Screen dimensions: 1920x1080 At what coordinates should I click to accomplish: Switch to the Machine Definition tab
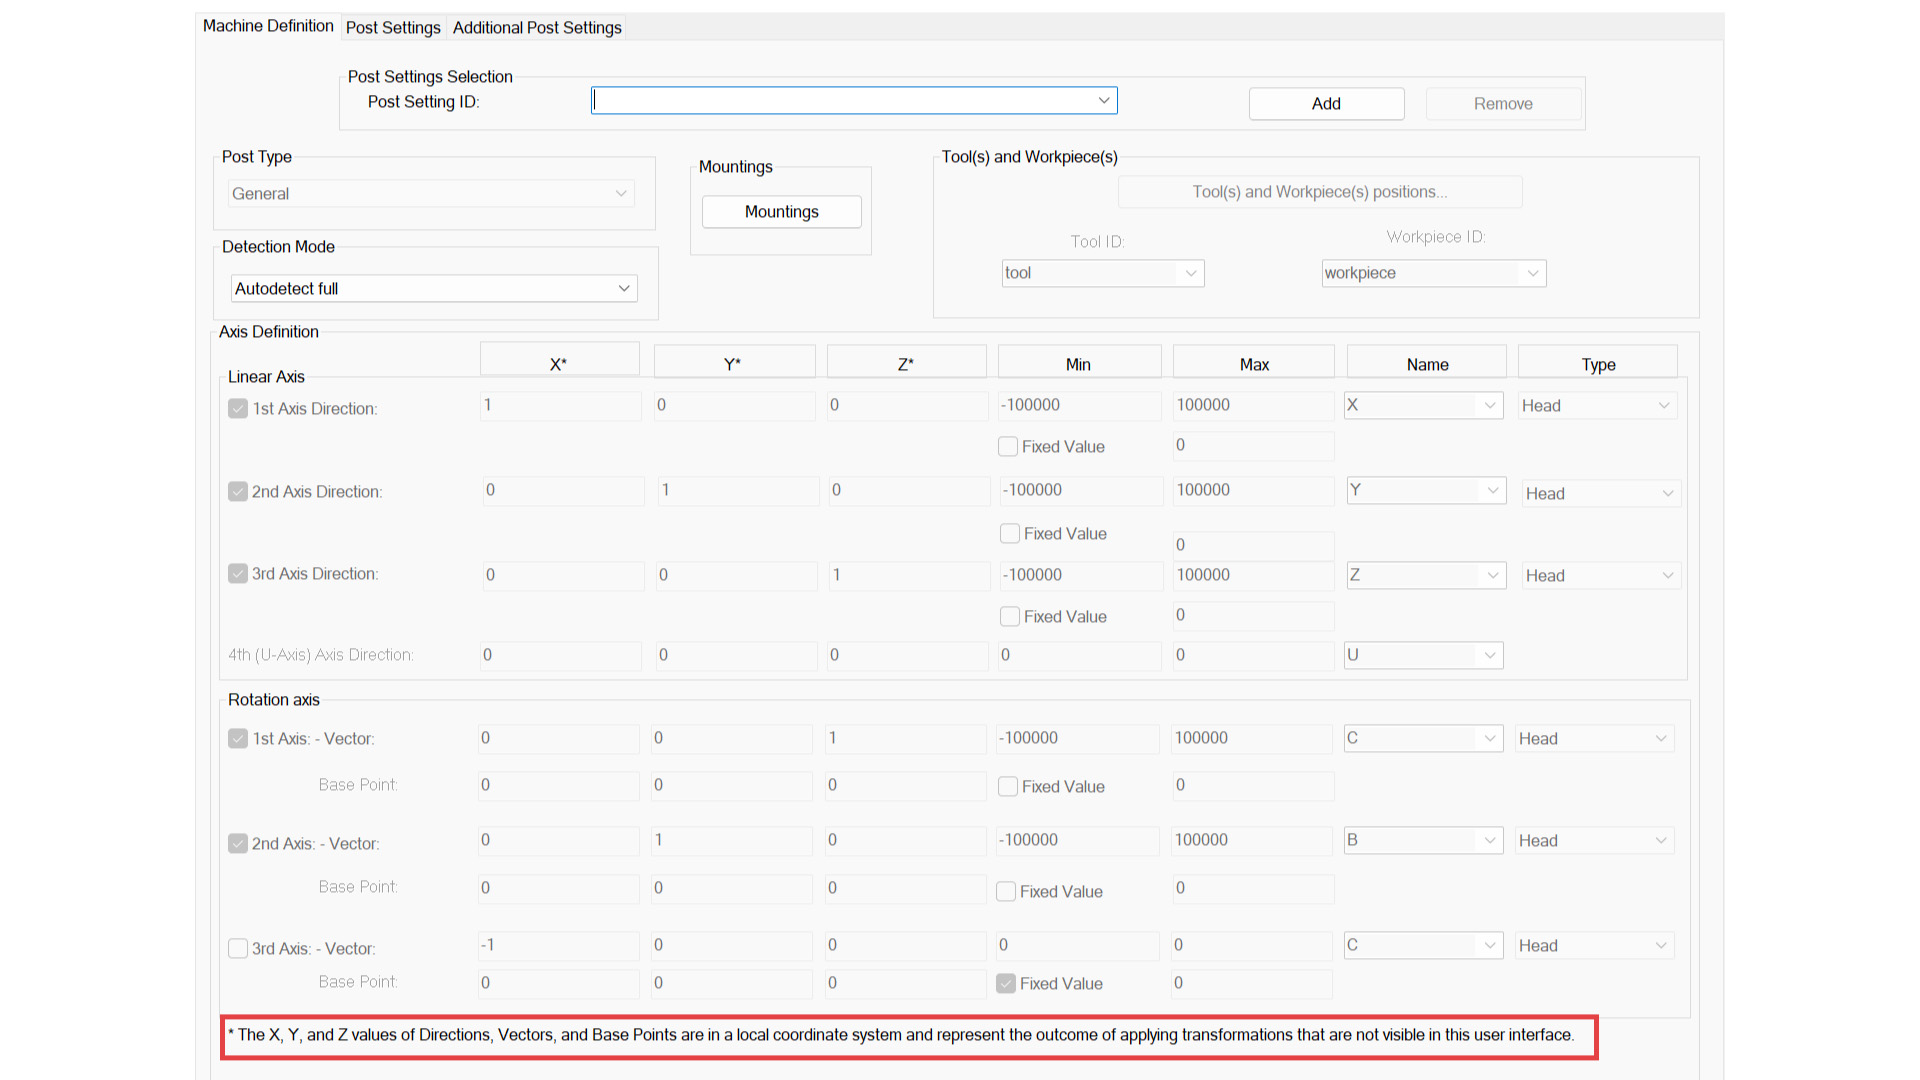[x=268, y=26]
